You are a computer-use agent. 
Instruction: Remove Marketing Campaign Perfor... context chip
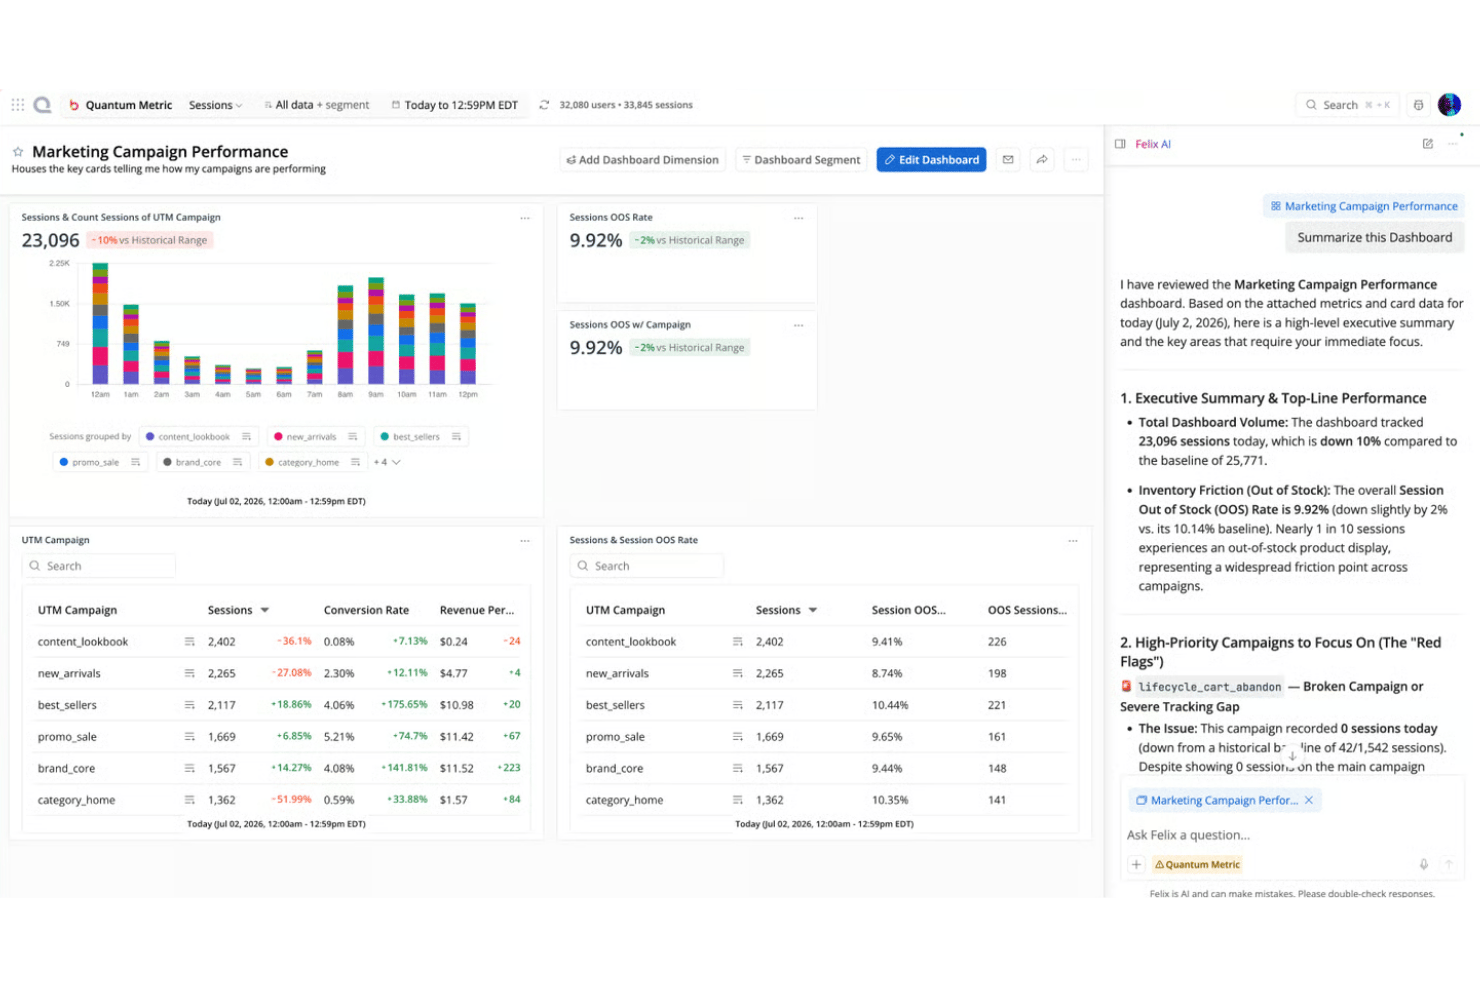[x=1308, y=800]
